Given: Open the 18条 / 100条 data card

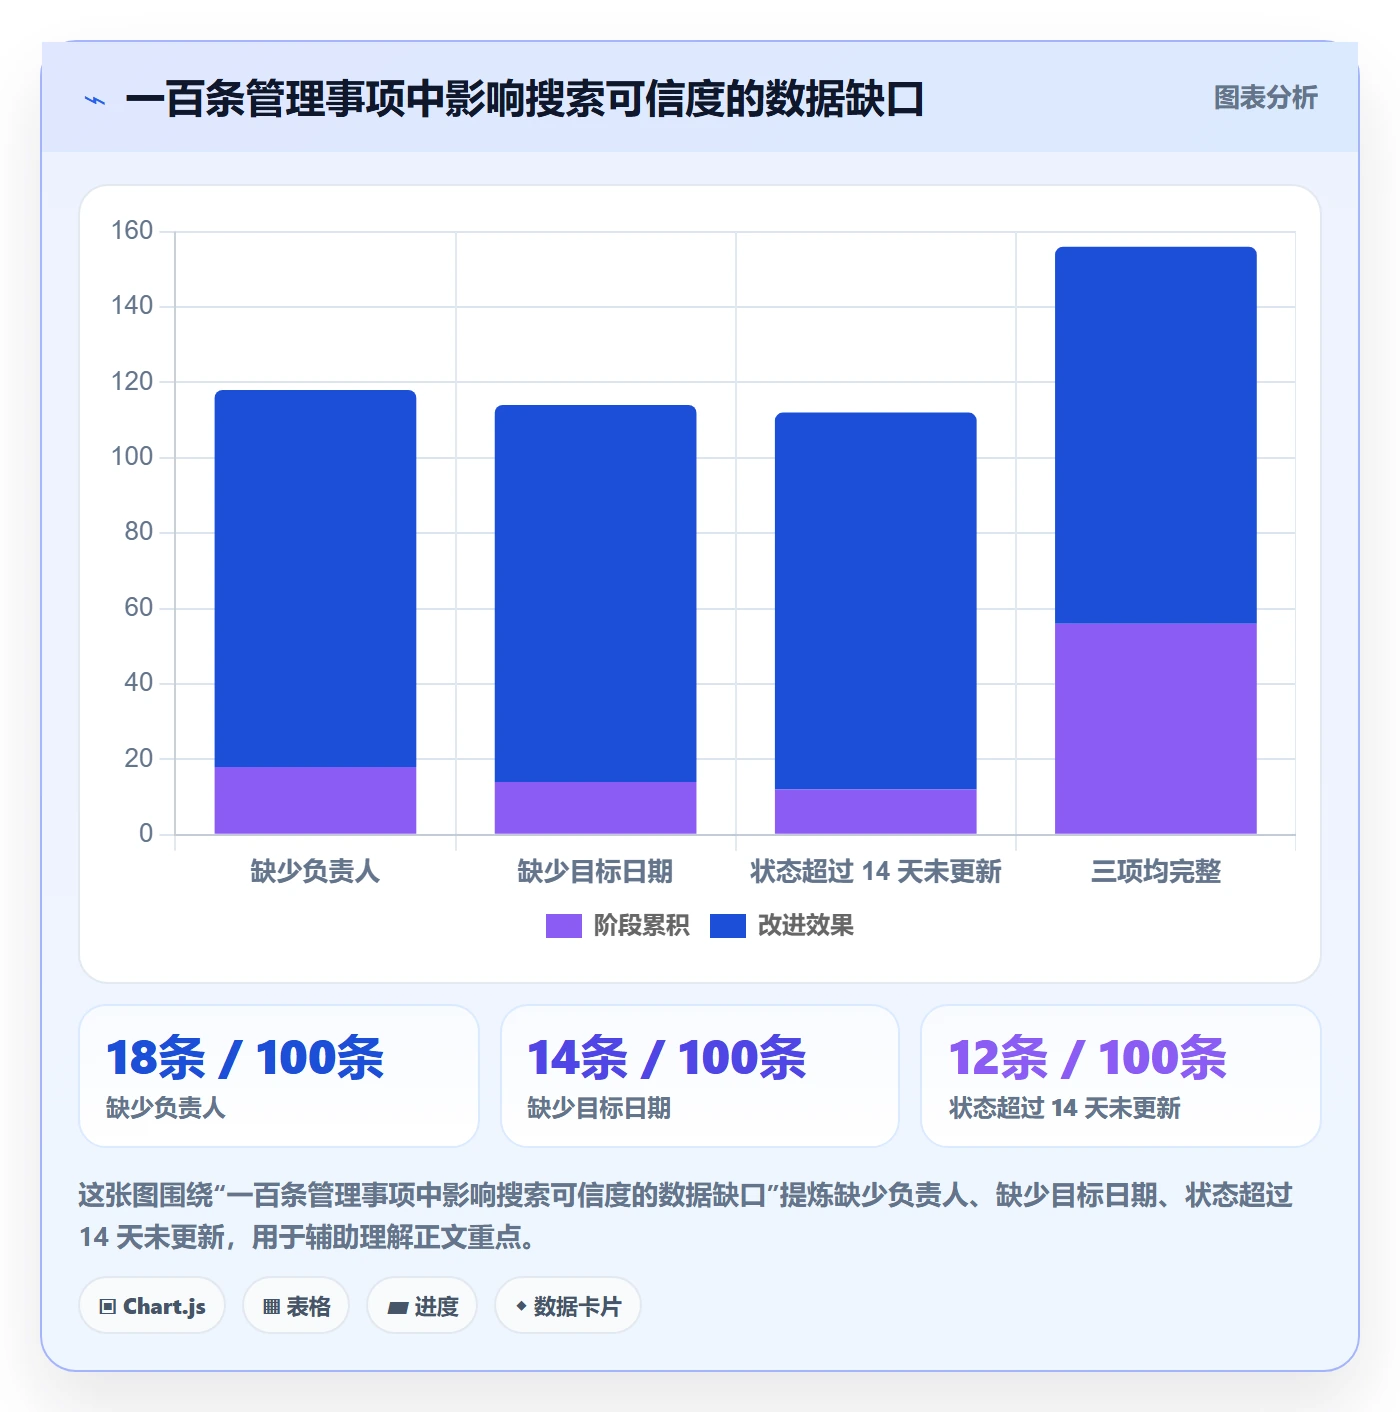Looking at the screenshot, I should 279,1076.
